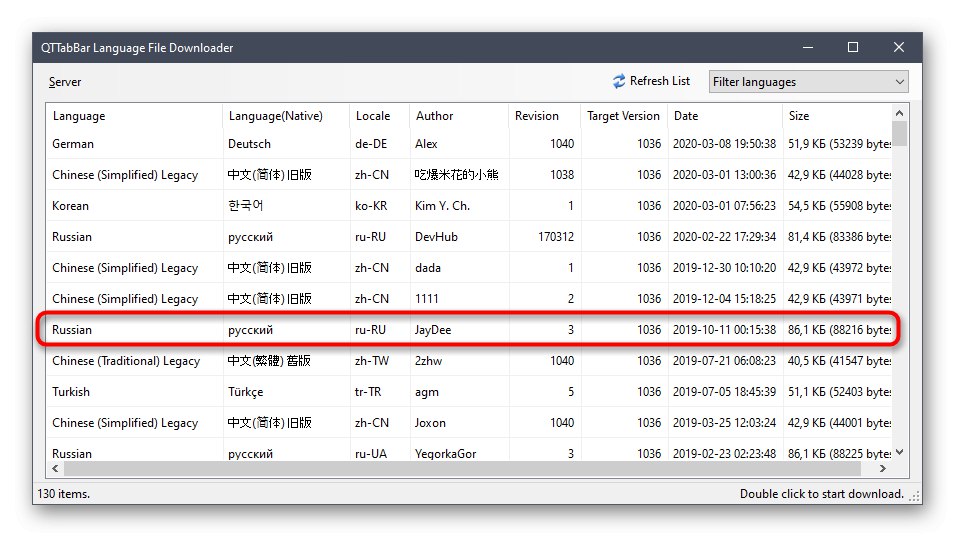This screenshot has height=537, width=955.
Task: Click date 2019-07-05 18:45:39
Action: pos(724,391)
